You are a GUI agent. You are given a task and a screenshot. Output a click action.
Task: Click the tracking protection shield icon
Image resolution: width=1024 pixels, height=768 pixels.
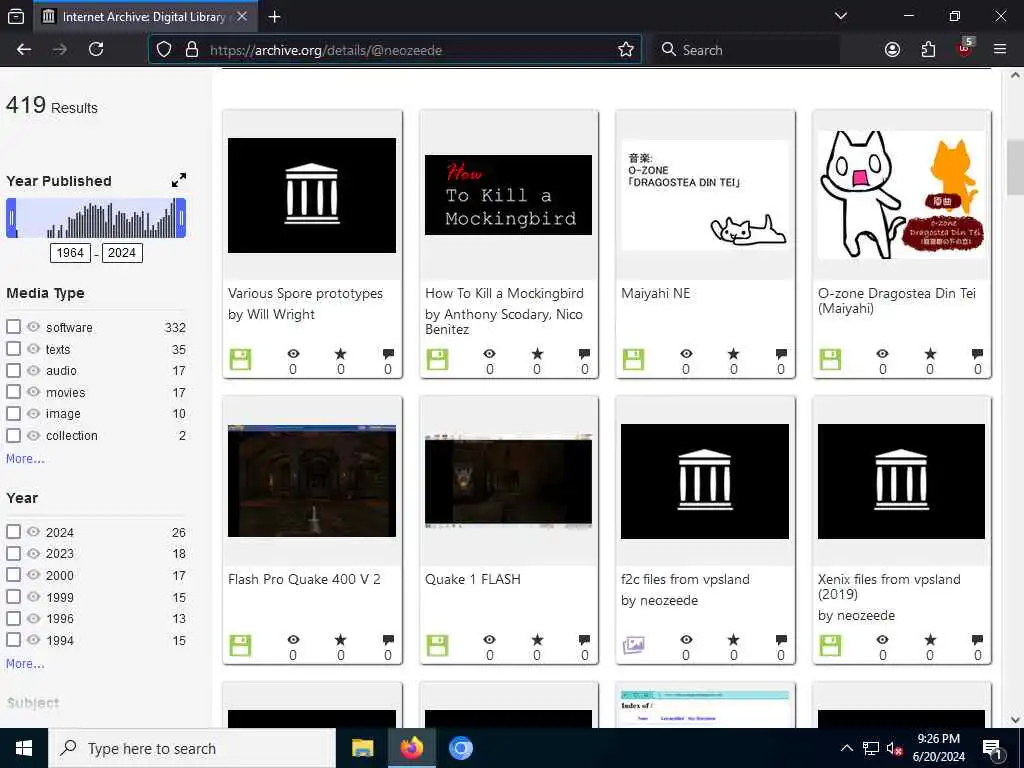coord(164,50)
